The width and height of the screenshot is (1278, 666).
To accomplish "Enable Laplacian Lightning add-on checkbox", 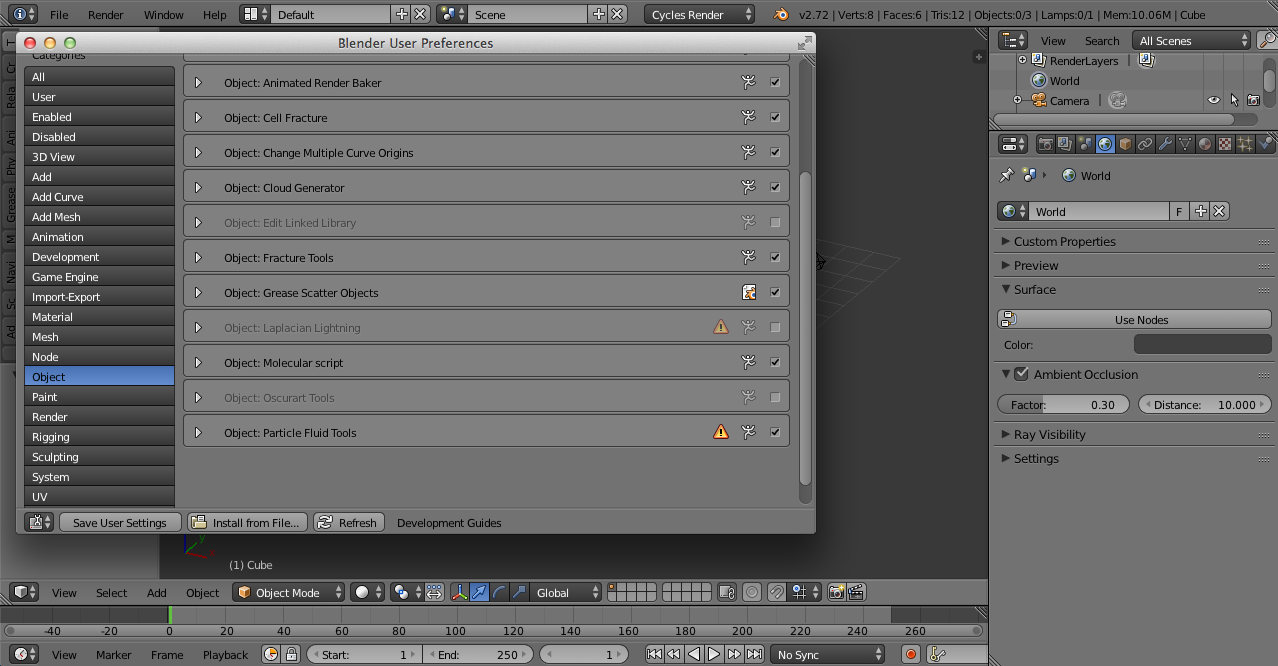I will (x=775, y=327).
